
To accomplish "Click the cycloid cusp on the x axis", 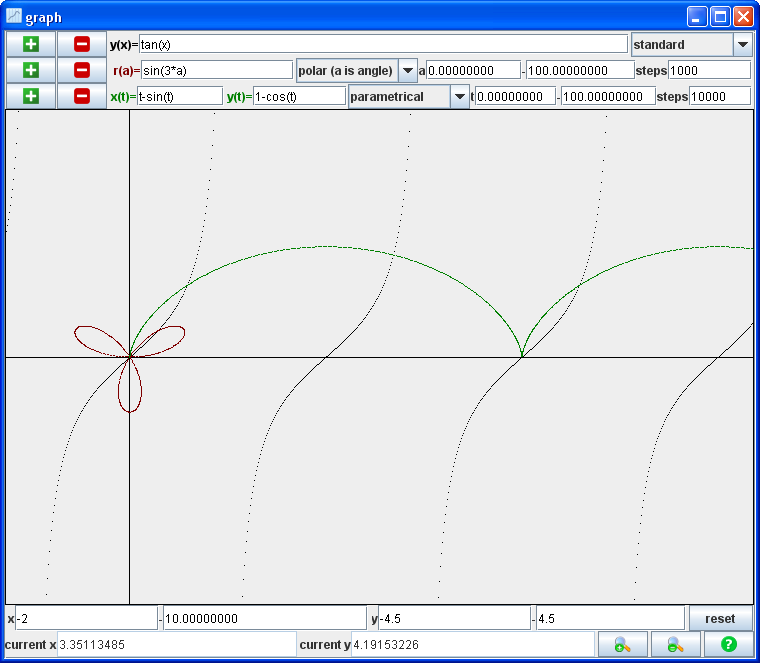I will (522, 357).
